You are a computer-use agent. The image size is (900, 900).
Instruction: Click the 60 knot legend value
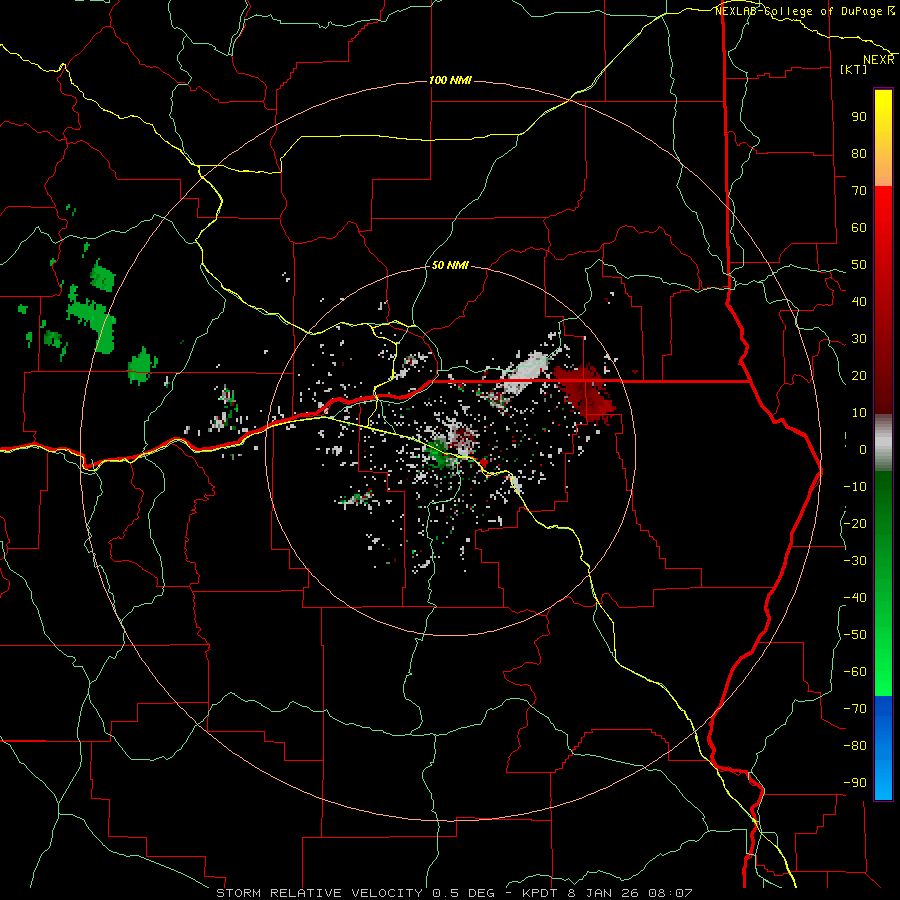coord(859,228)
